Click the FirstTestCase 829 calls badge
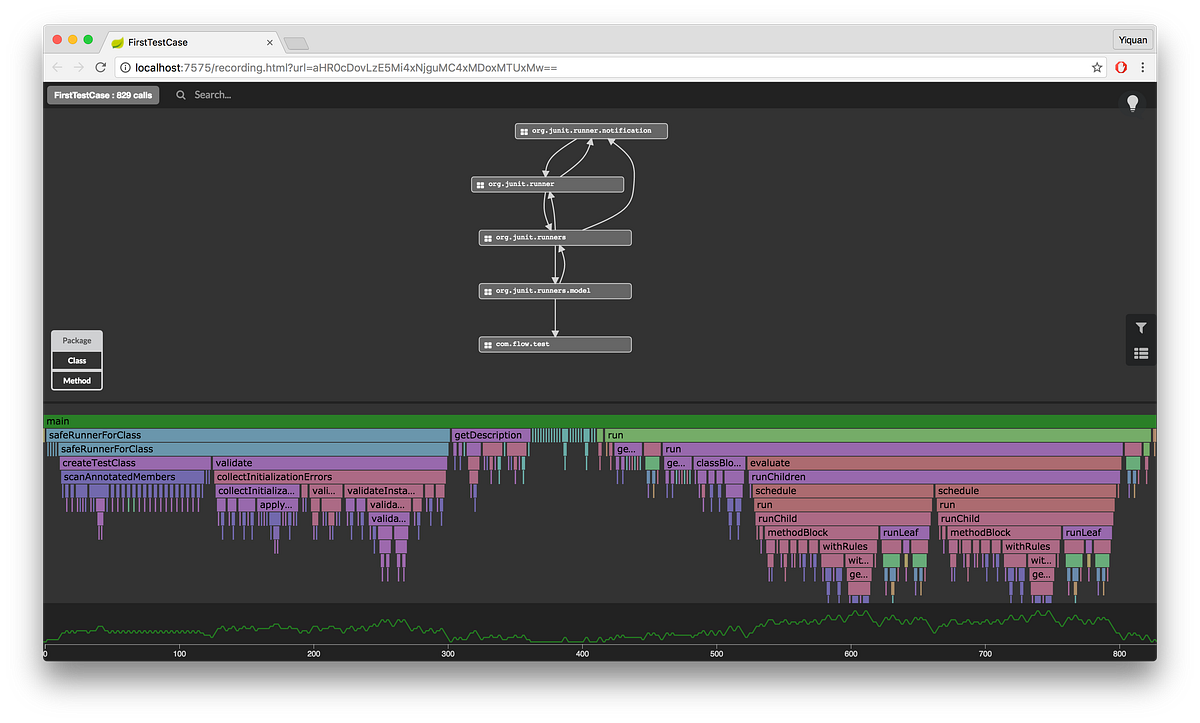1200x723 pixels. click(103, 94)
